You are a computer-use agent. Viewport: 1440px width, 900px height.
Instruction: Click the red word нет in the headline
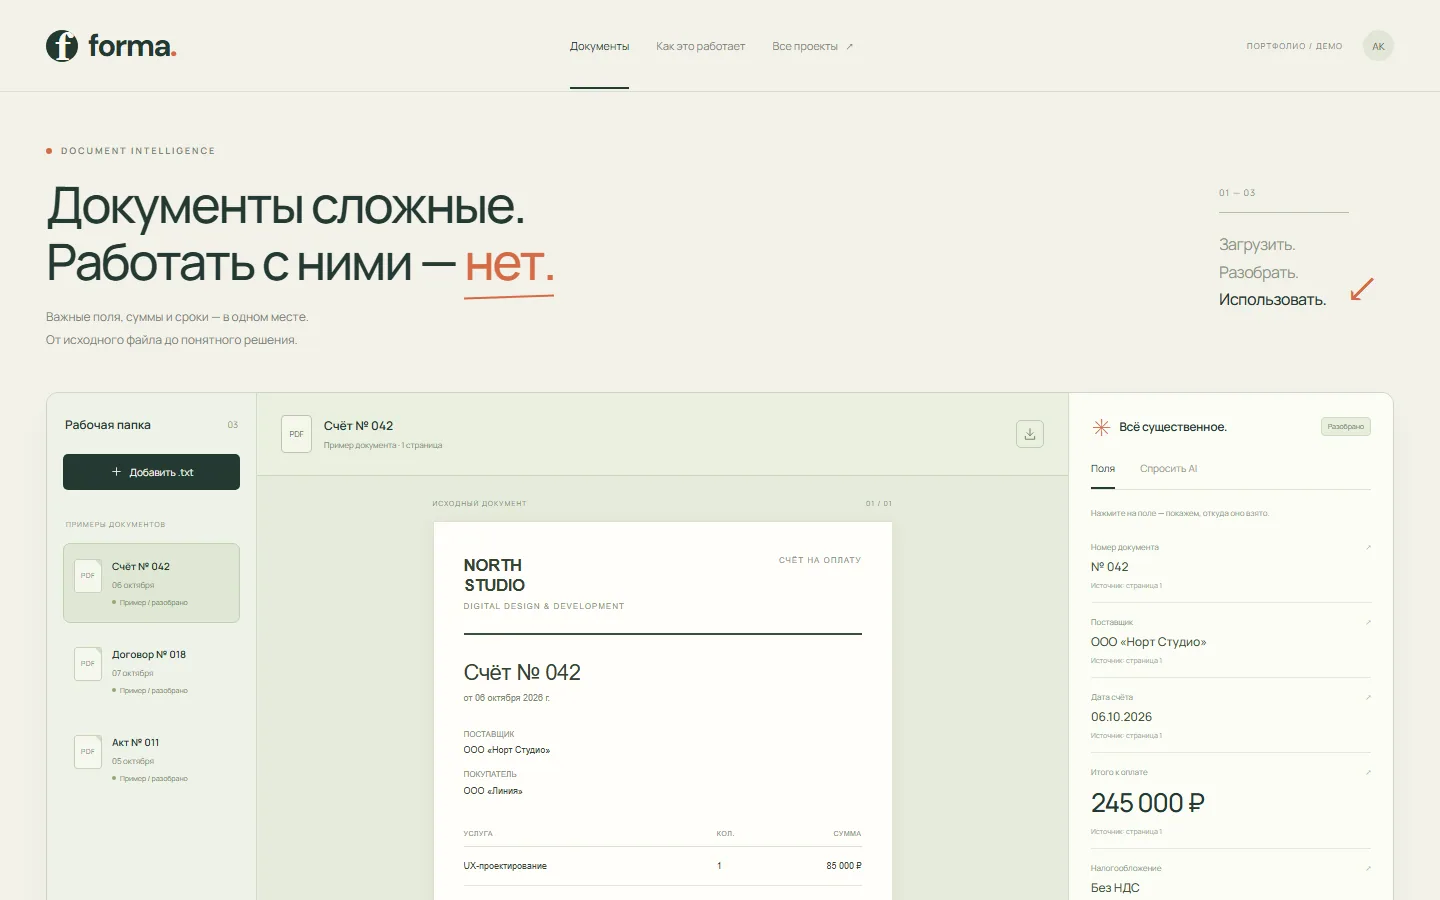(x=509, y=264)
